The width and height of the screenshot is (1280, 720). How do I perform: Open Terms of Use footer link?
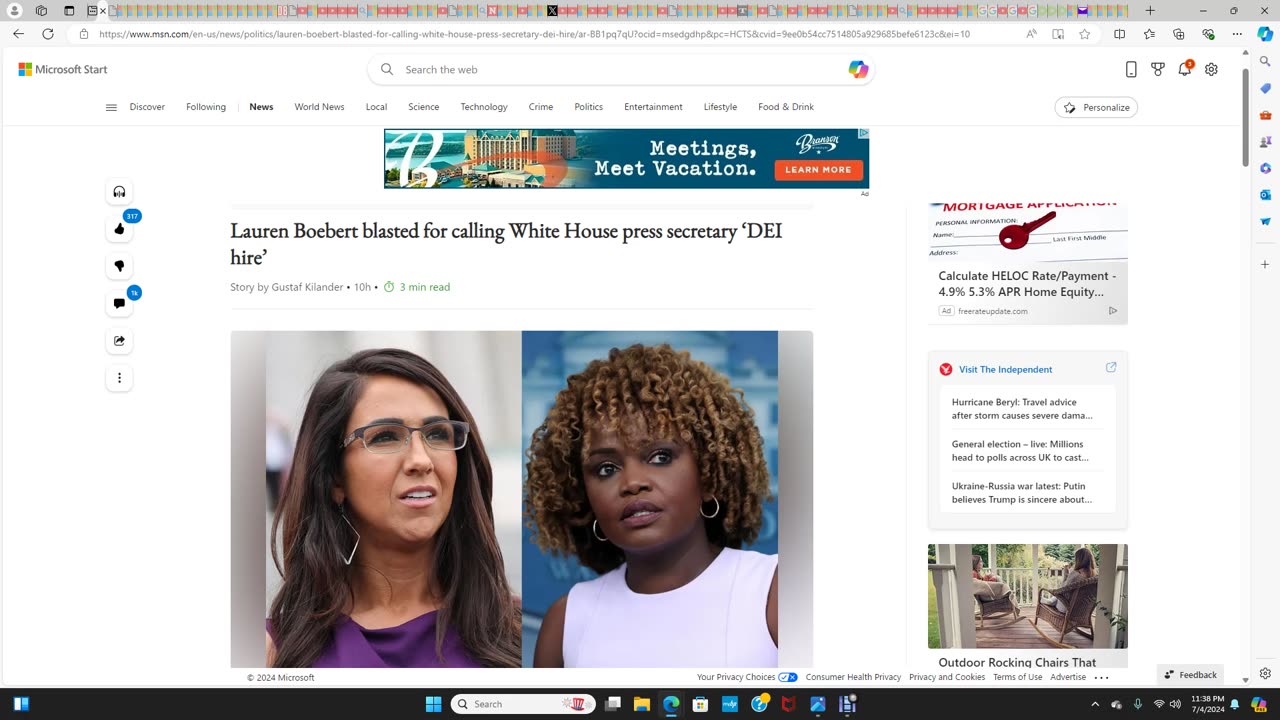pos(1017,677)
